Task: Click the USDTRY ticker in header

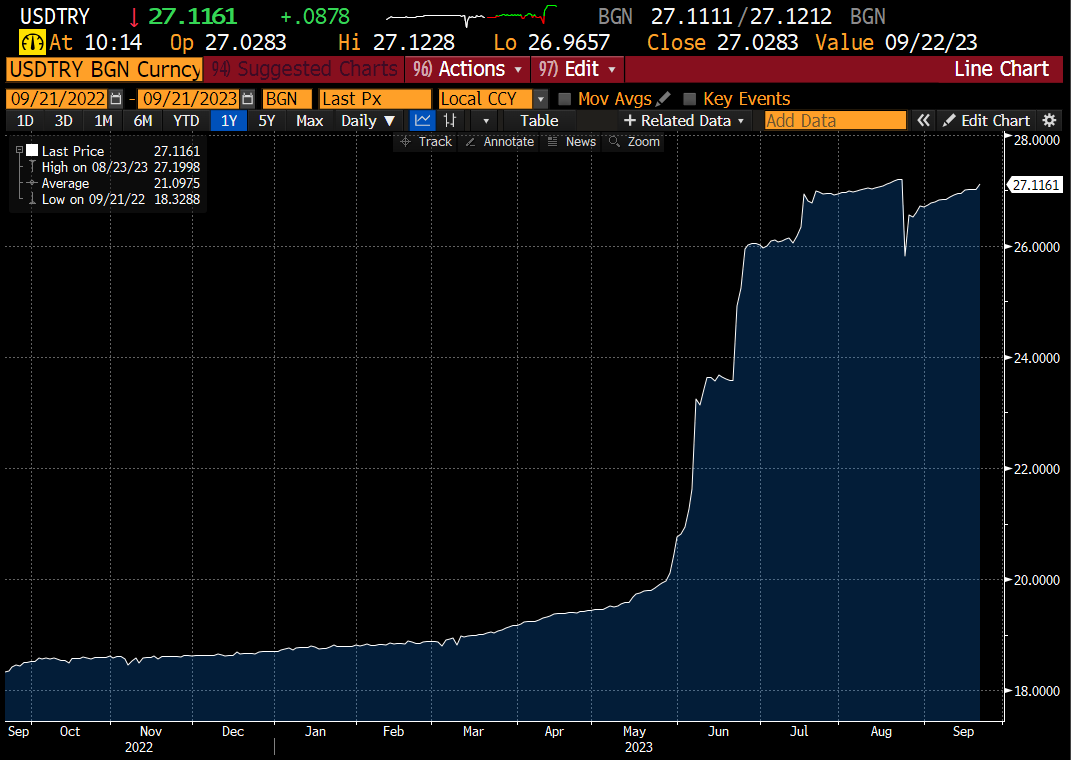Action: [x=55, y=16]
